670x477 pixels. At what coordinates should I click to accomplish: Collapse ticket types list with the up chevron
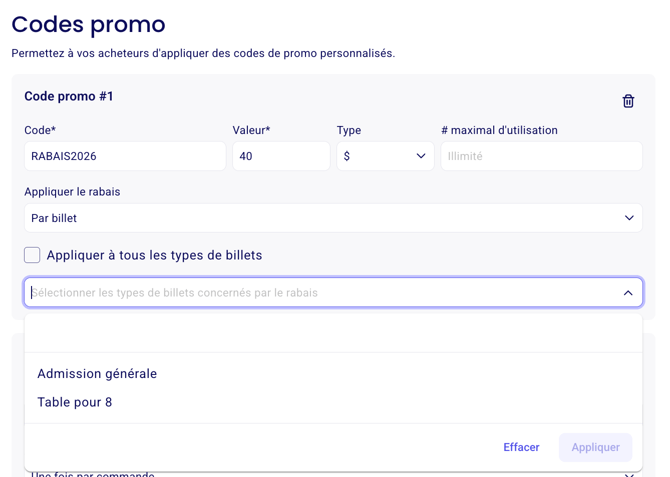tap(628, 293)
